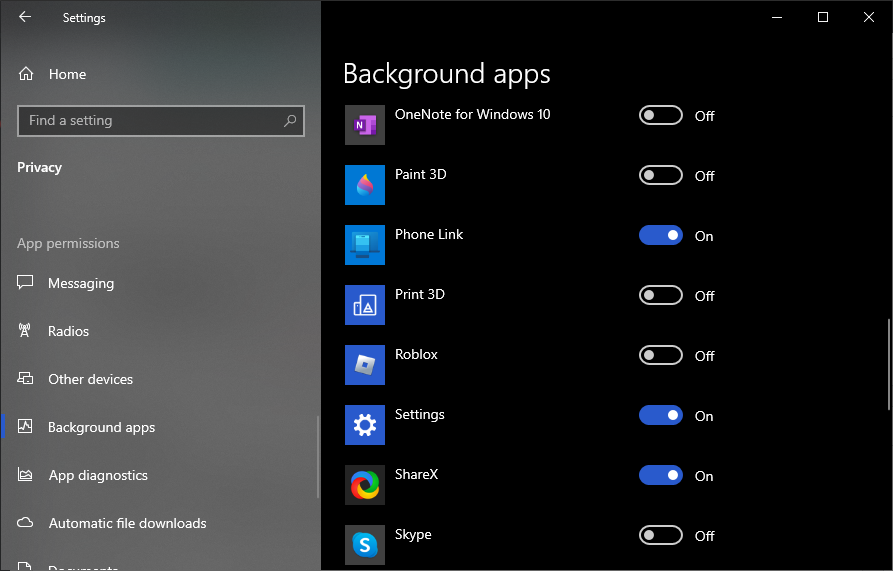Switch on the Skype background toggle
The height and width of the screenshot is (571, 893).
point(660,536)
